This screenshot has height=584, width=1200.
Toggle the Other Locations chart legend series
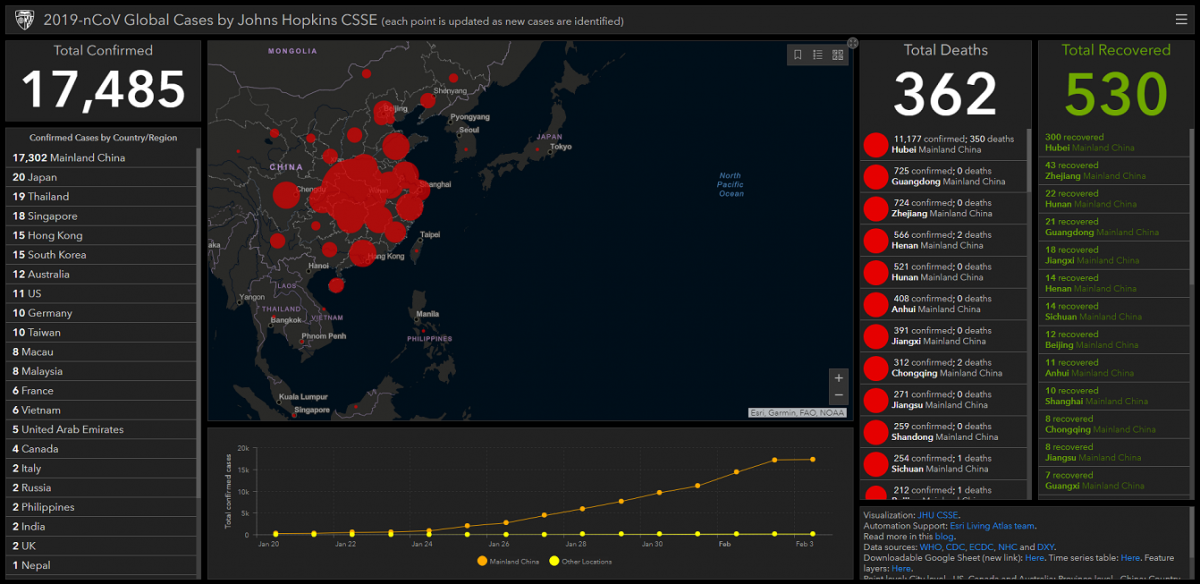pyautogui.click(x=581, y=561)
